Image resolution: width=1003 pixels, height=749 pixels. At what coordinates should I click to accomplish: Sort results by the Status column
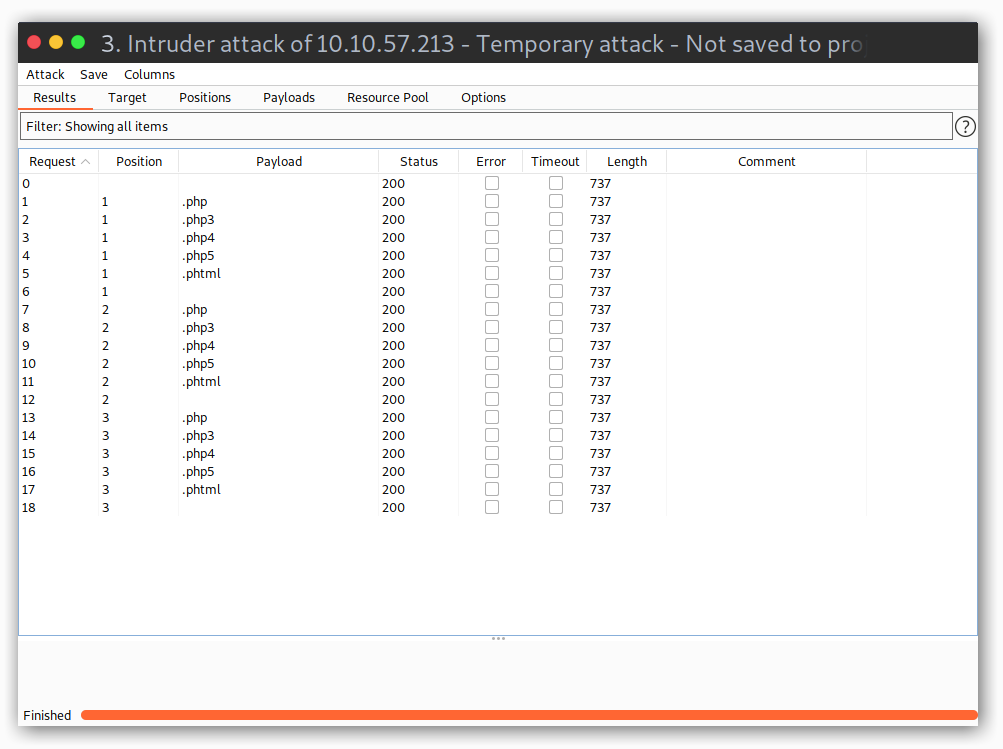point(418,161)
